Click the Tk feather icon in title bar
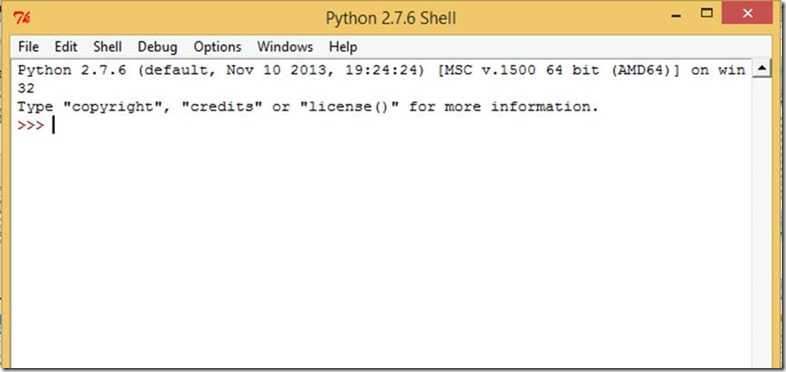Viewport: 786px width, 372px height. click(22, 19)
